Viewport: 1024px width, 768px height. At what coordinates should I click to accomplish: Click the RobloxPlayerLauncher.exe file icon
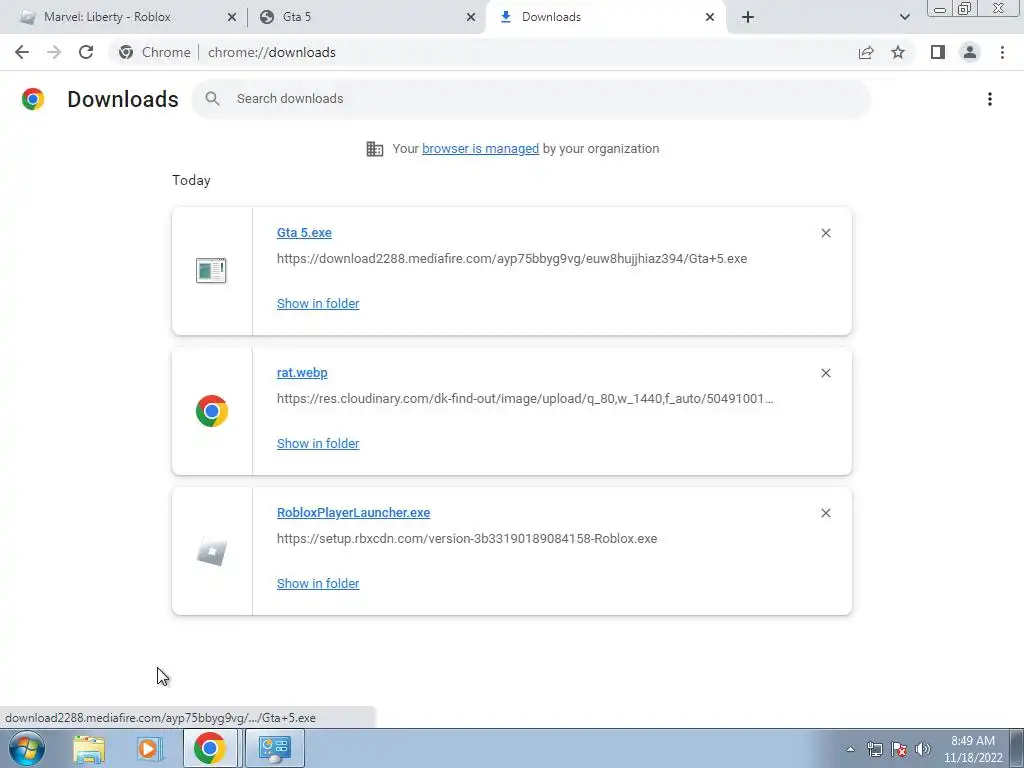[212, 551]
